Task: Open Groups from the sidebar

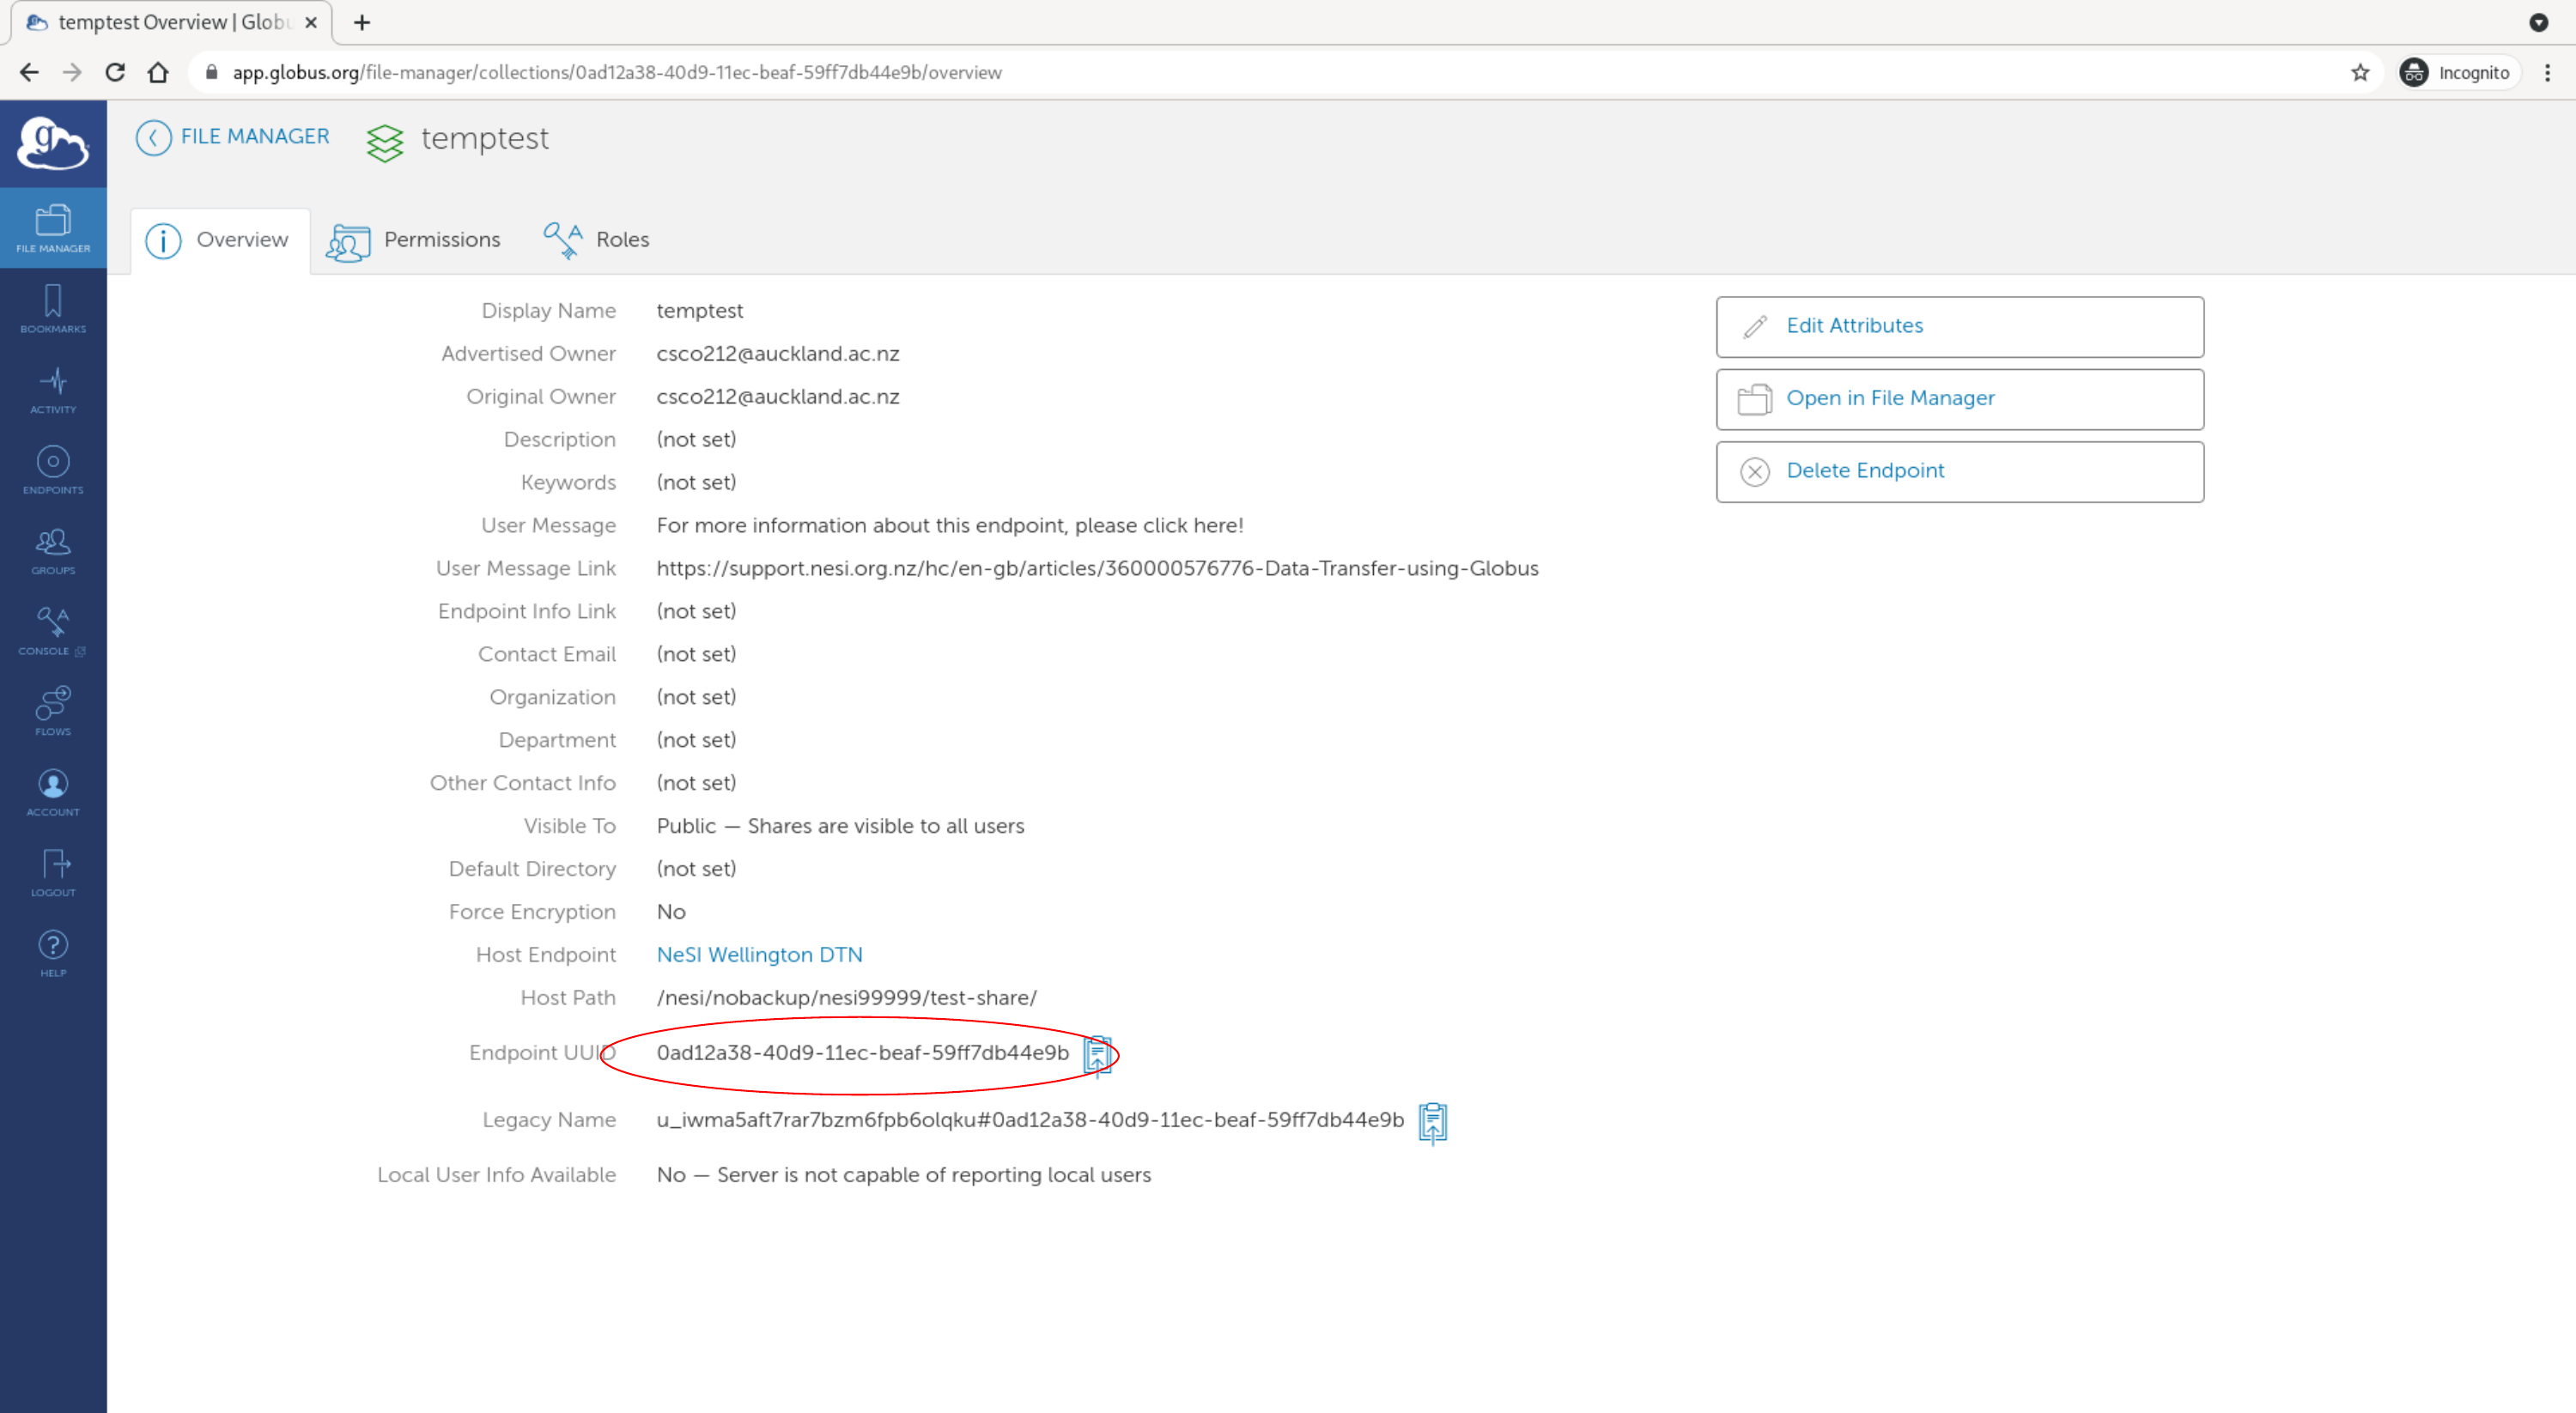Action: point(53,550)
